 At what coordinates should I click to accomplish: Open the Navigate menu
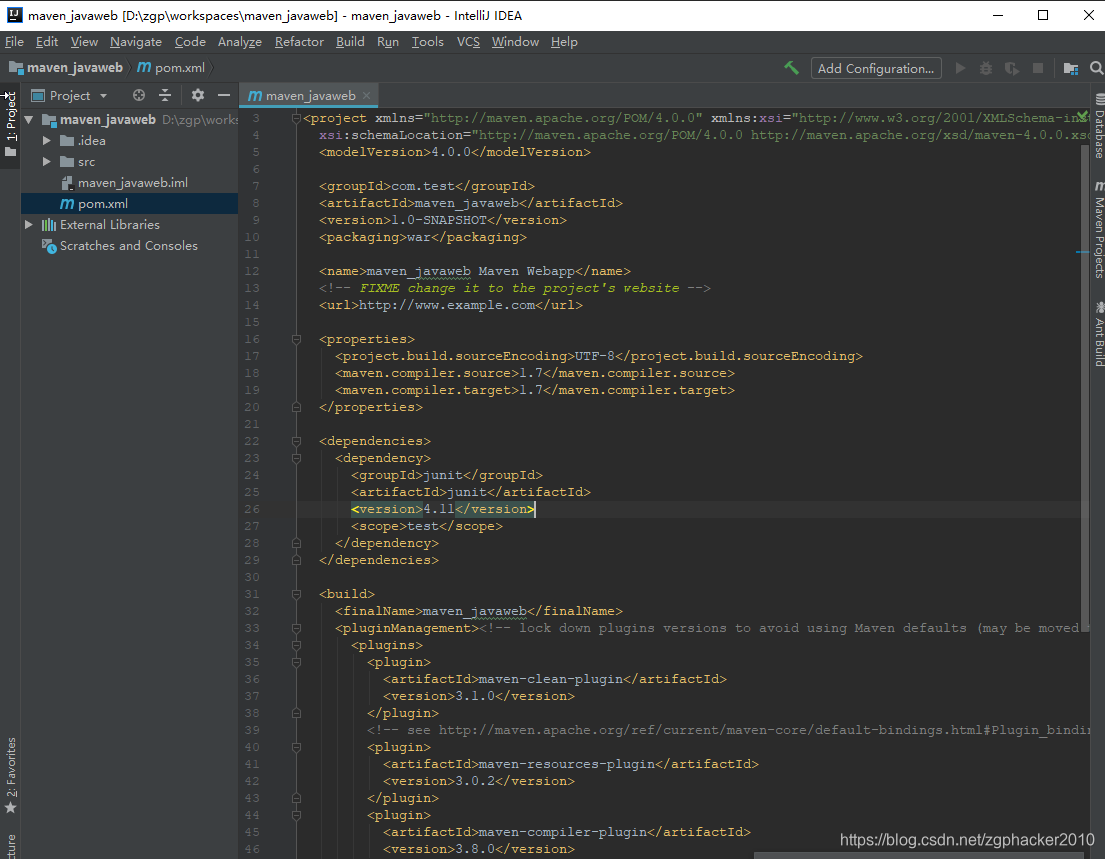[136, 42]
